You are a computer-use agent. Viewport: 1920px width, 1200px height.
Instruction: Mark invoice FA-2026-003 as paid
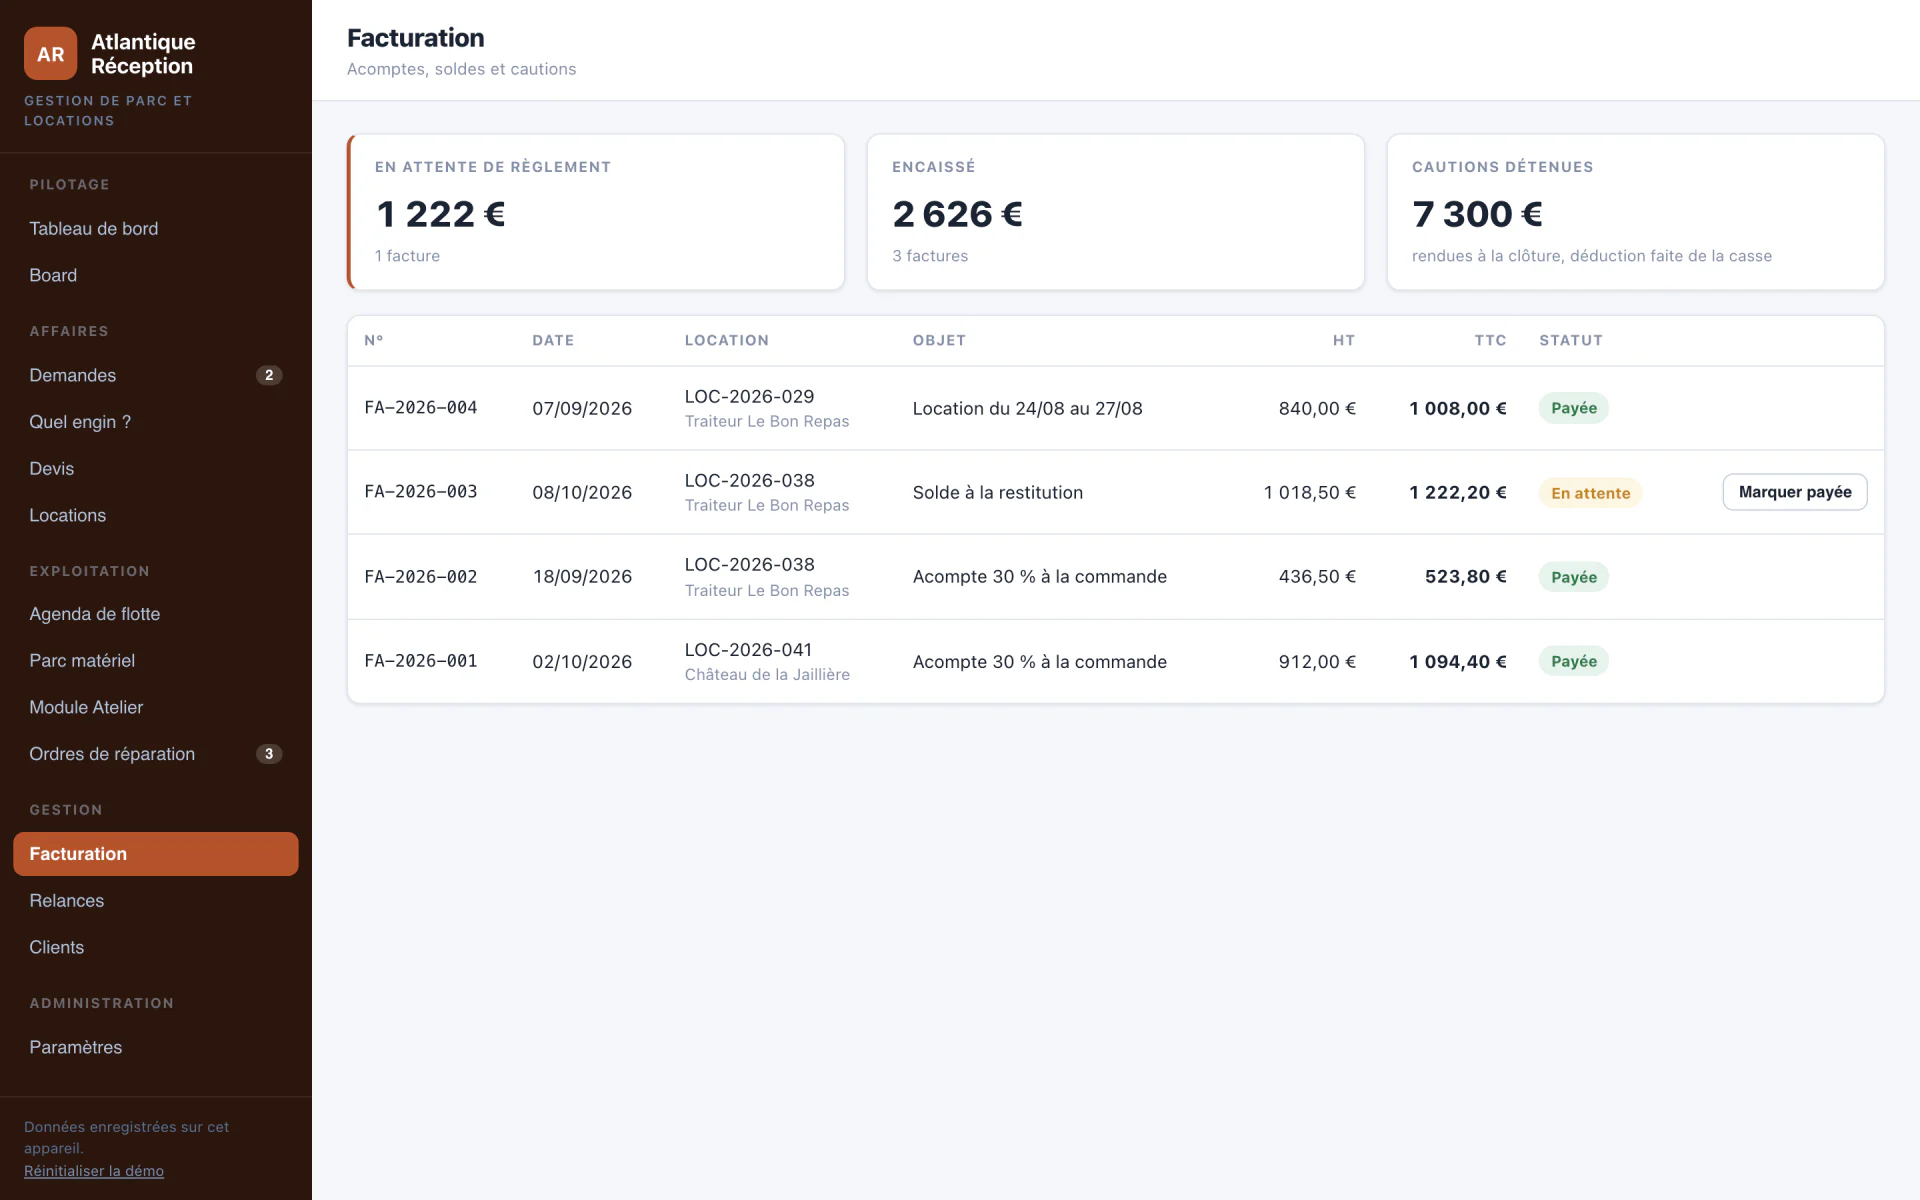click(1795, 492)
